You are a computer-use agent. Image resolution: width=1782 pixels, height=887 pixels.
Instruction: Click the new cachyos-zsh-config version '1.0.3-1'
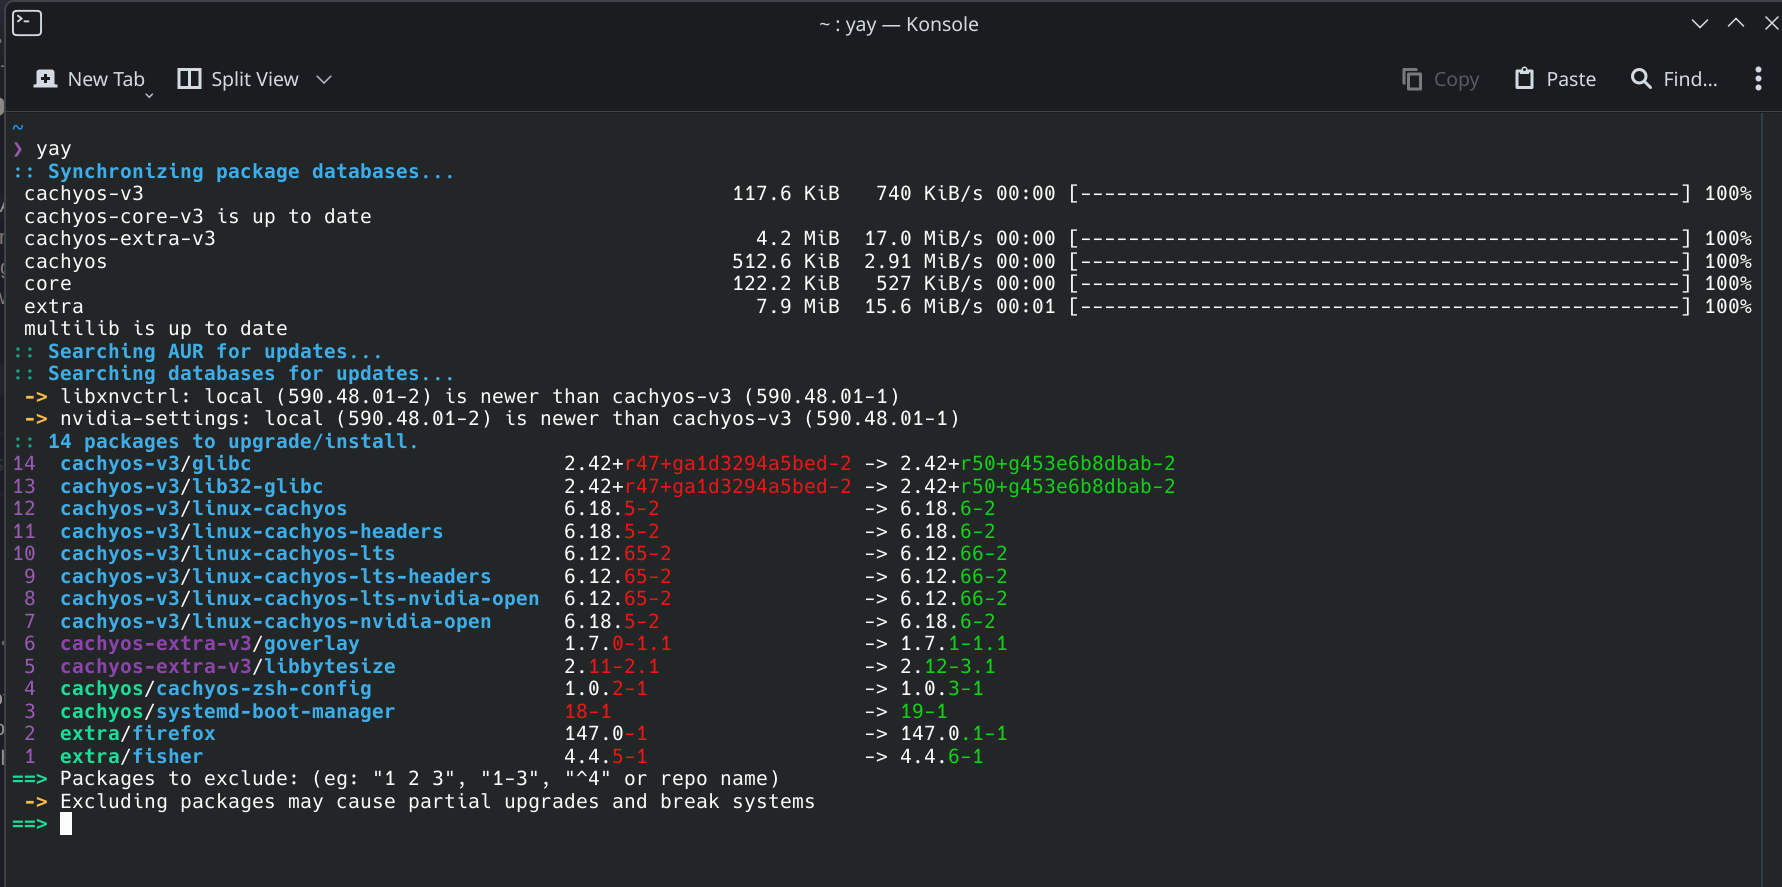(941, 689)
